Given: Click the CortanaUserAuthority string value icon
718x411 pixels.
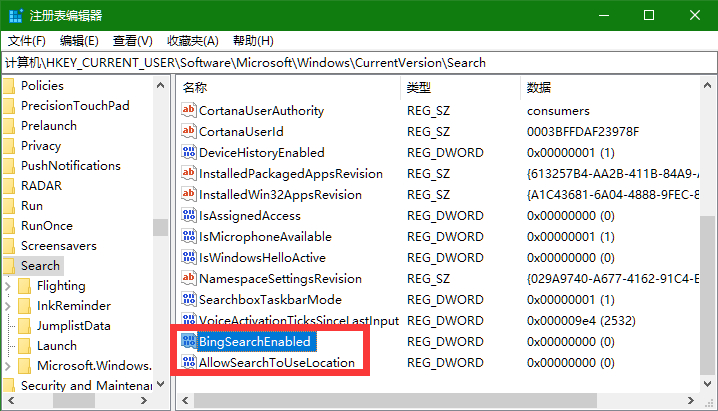Looking at the screenshot, I should coord(189,110).
